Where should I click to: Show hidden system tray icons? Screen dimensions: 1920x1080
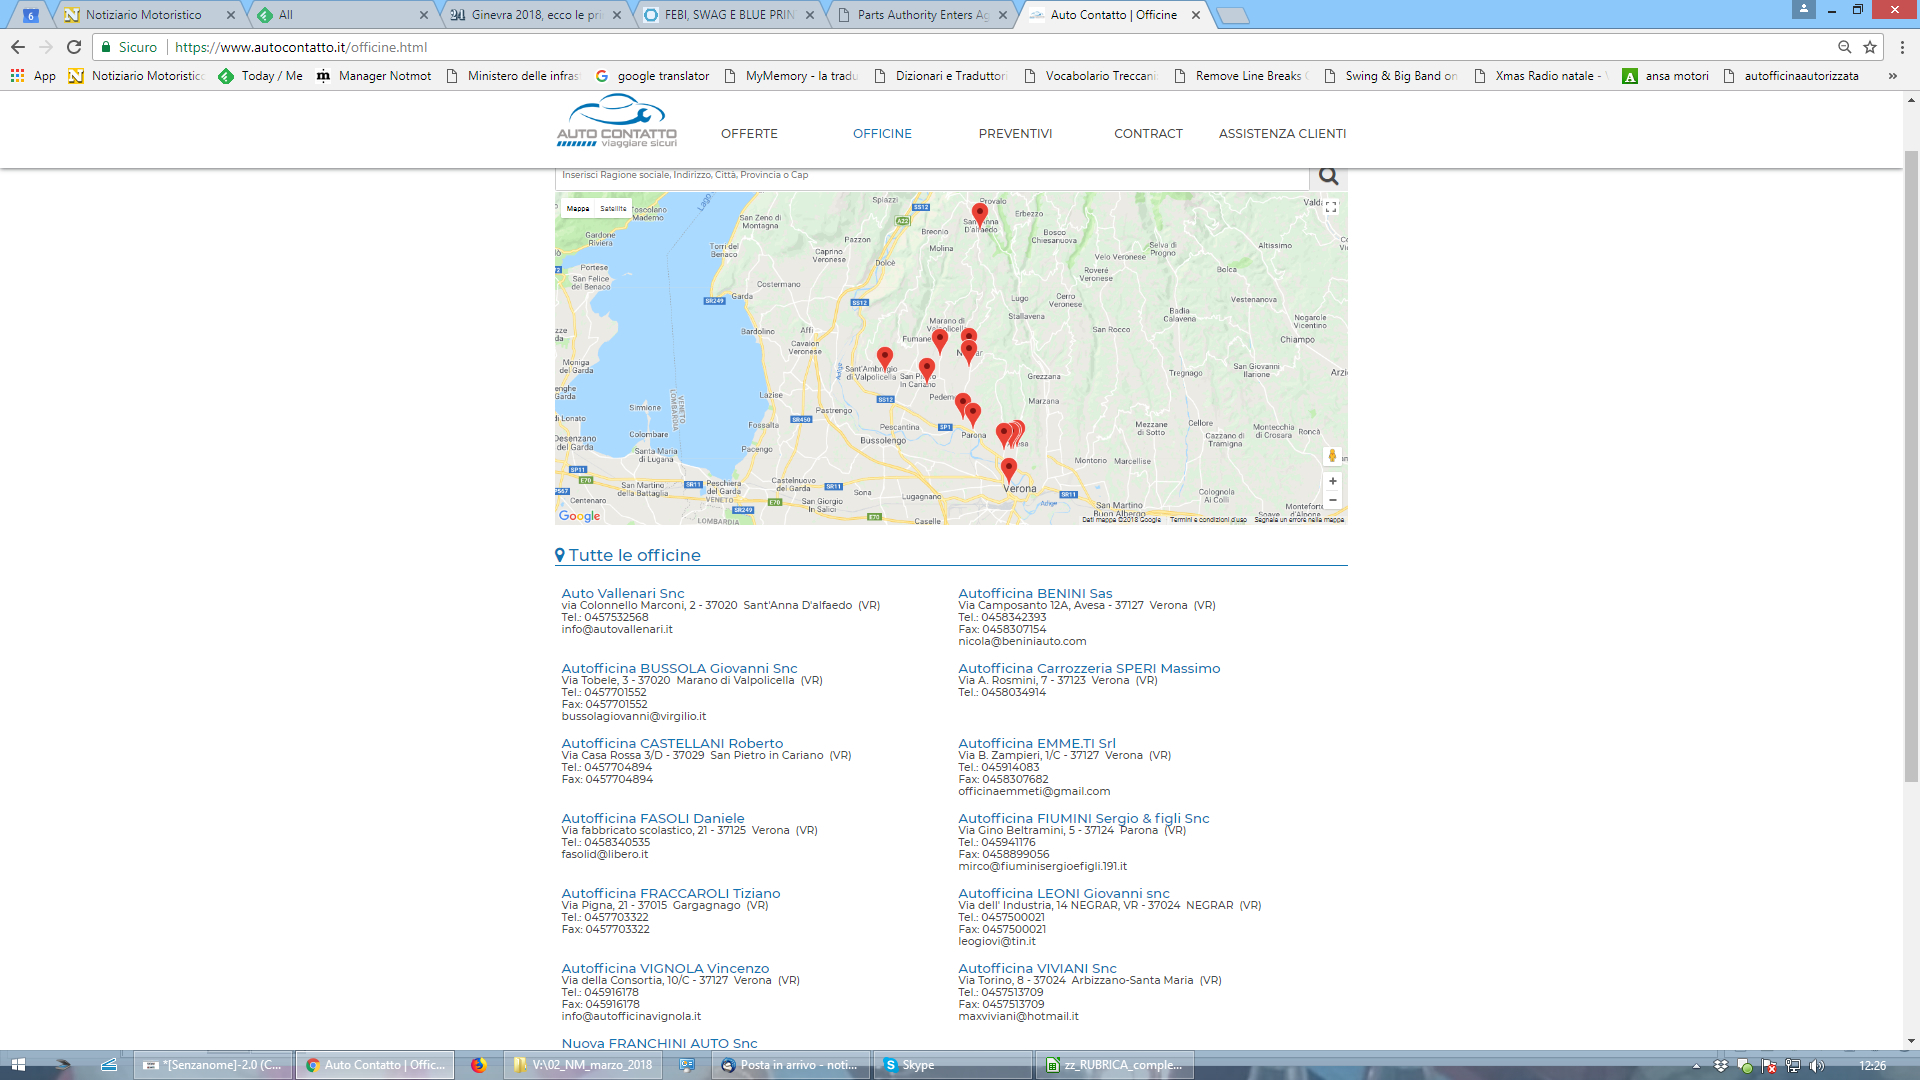(1696, 1066)
